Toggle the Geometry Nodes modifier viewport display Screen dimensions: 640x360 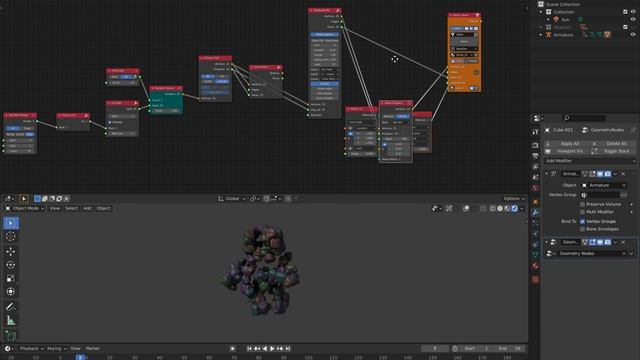tap(600, 242)
